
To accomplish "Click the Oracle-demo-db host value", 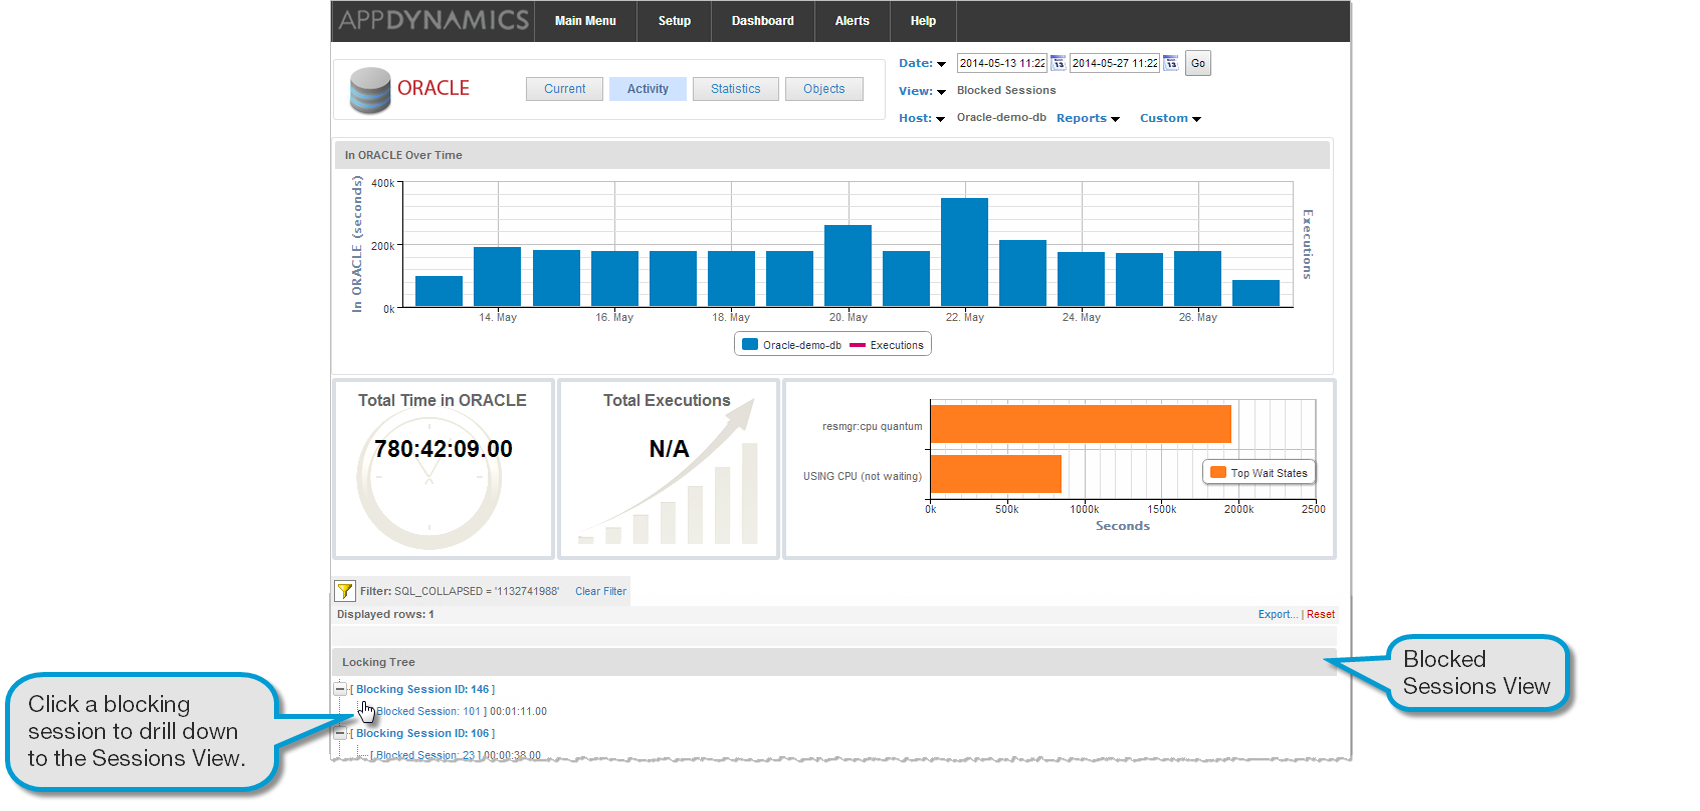I will click(x=1001, y=117).
